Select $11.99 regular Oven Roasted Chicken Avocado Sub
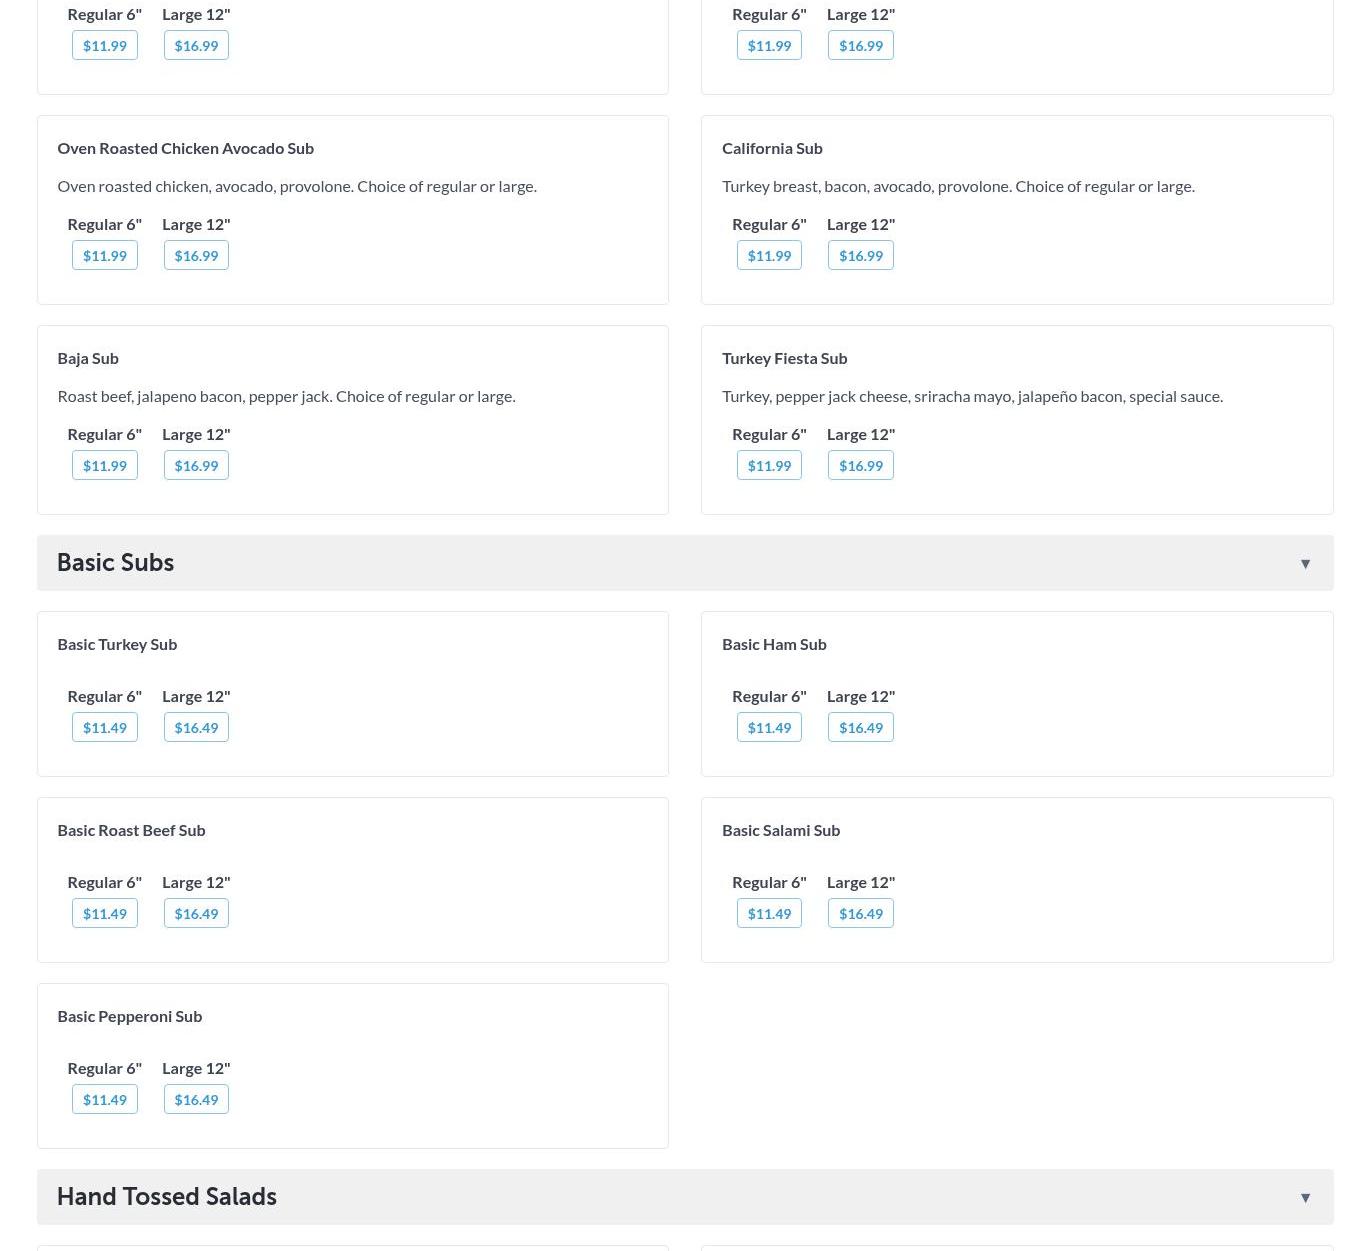 tap(105, 256)
